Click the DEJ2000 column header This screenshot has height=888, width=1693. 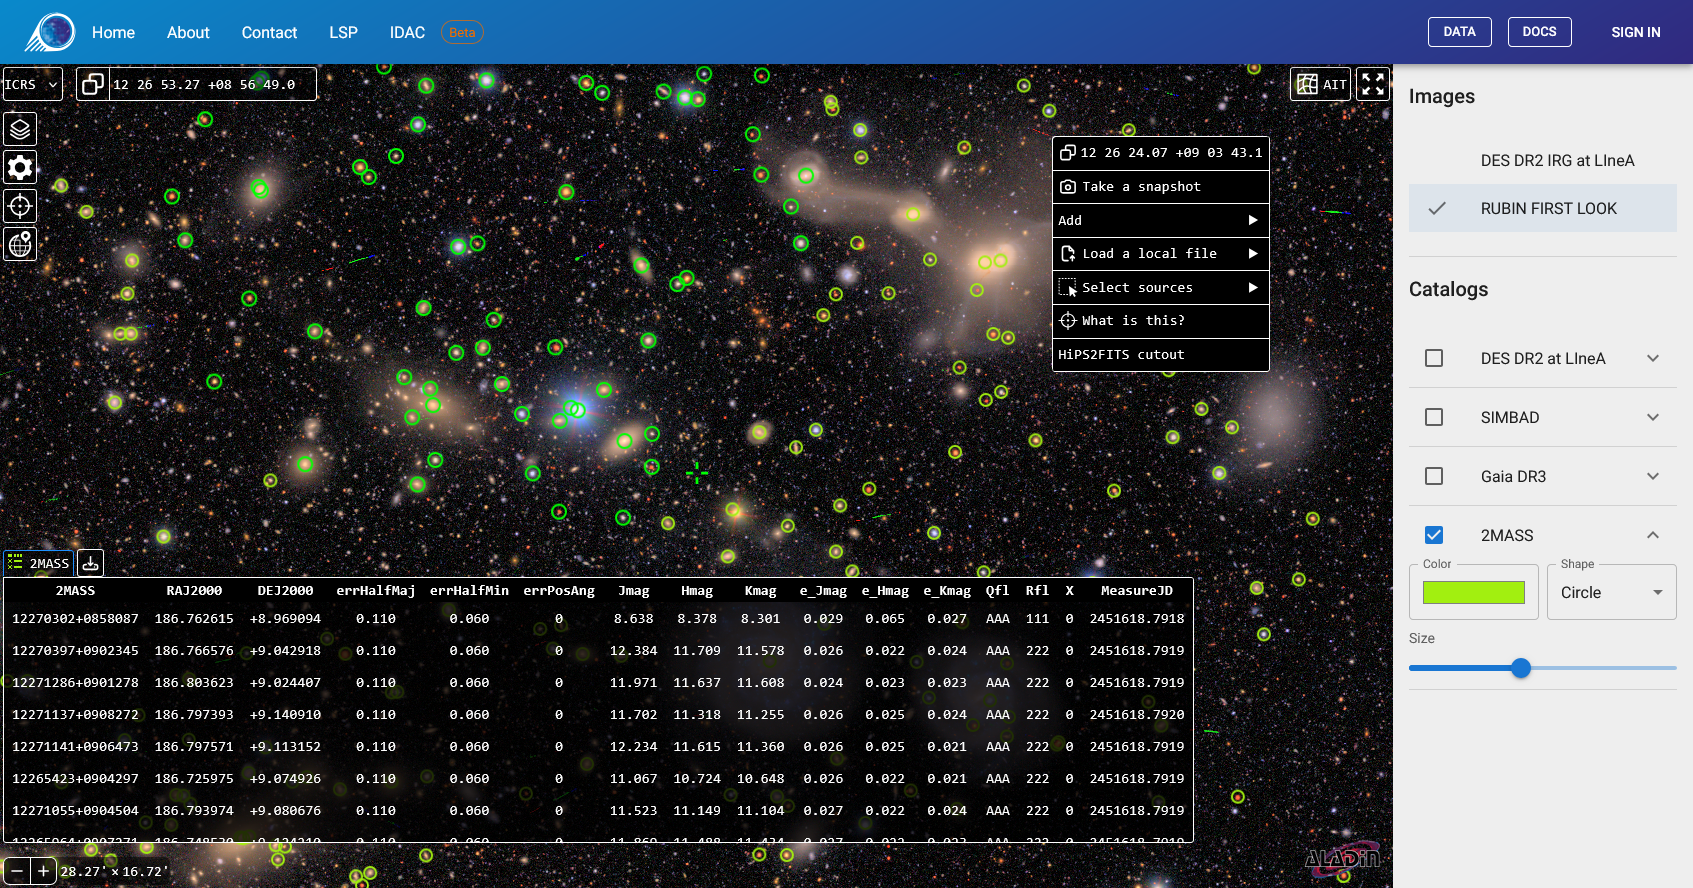coord(285,590)
